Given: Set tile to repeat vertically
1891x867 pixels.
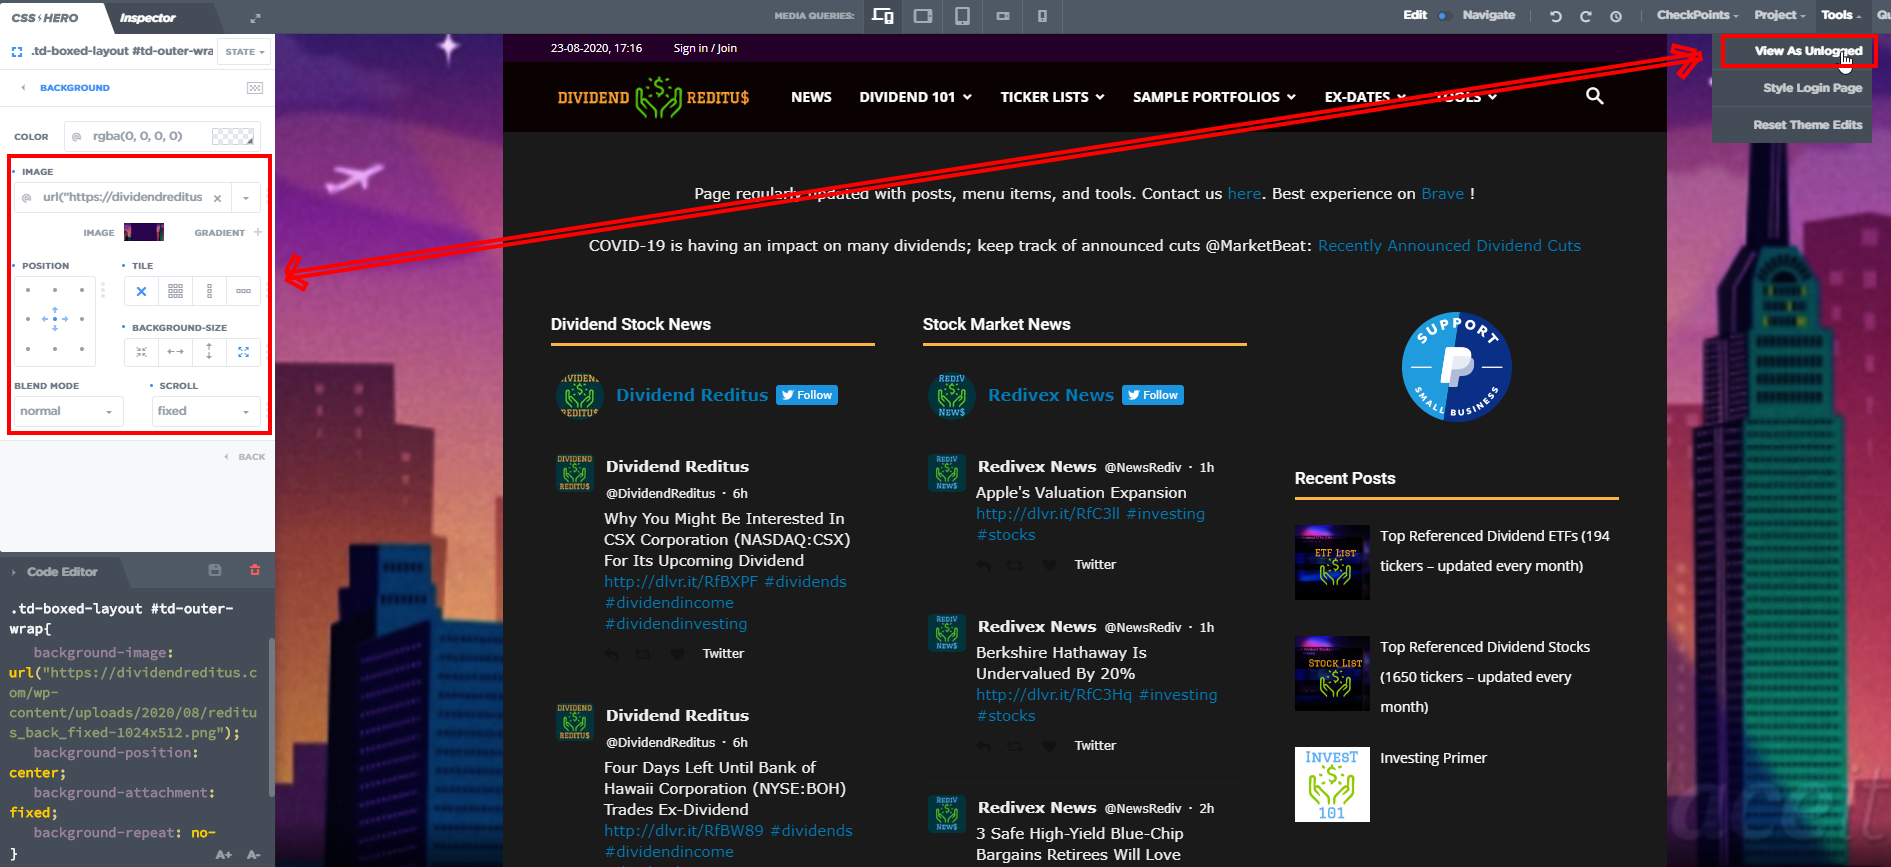Looking at the screenshot, I should [x=209, y=291].
